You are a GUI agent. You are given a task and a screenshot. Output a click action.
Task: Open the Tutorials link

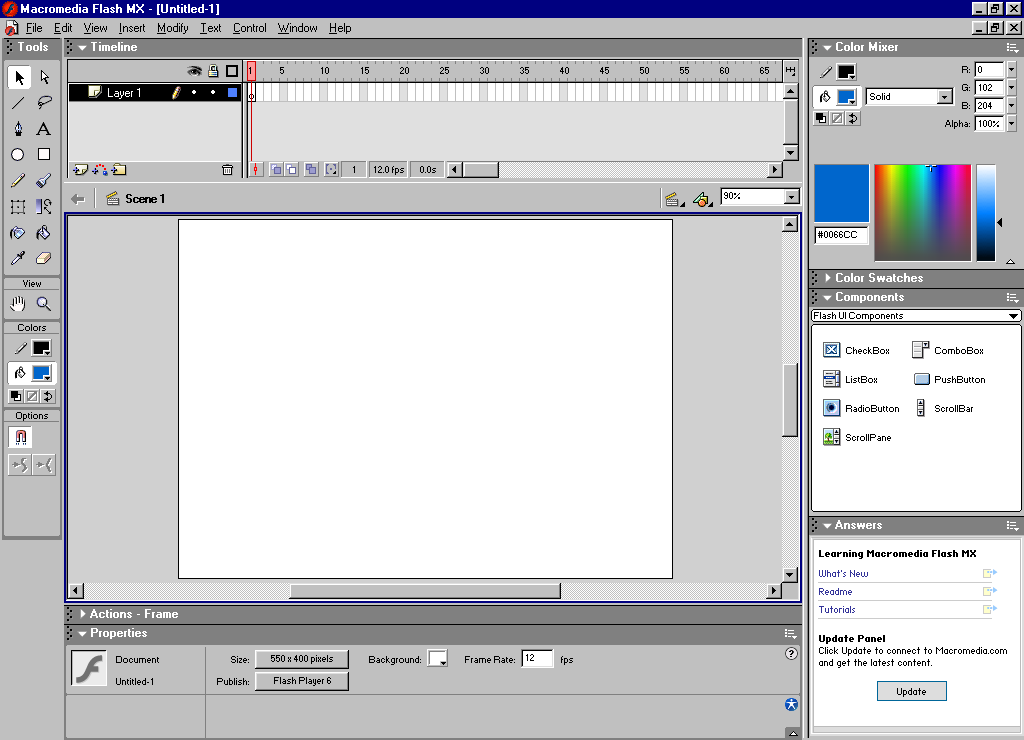(837, 609)
